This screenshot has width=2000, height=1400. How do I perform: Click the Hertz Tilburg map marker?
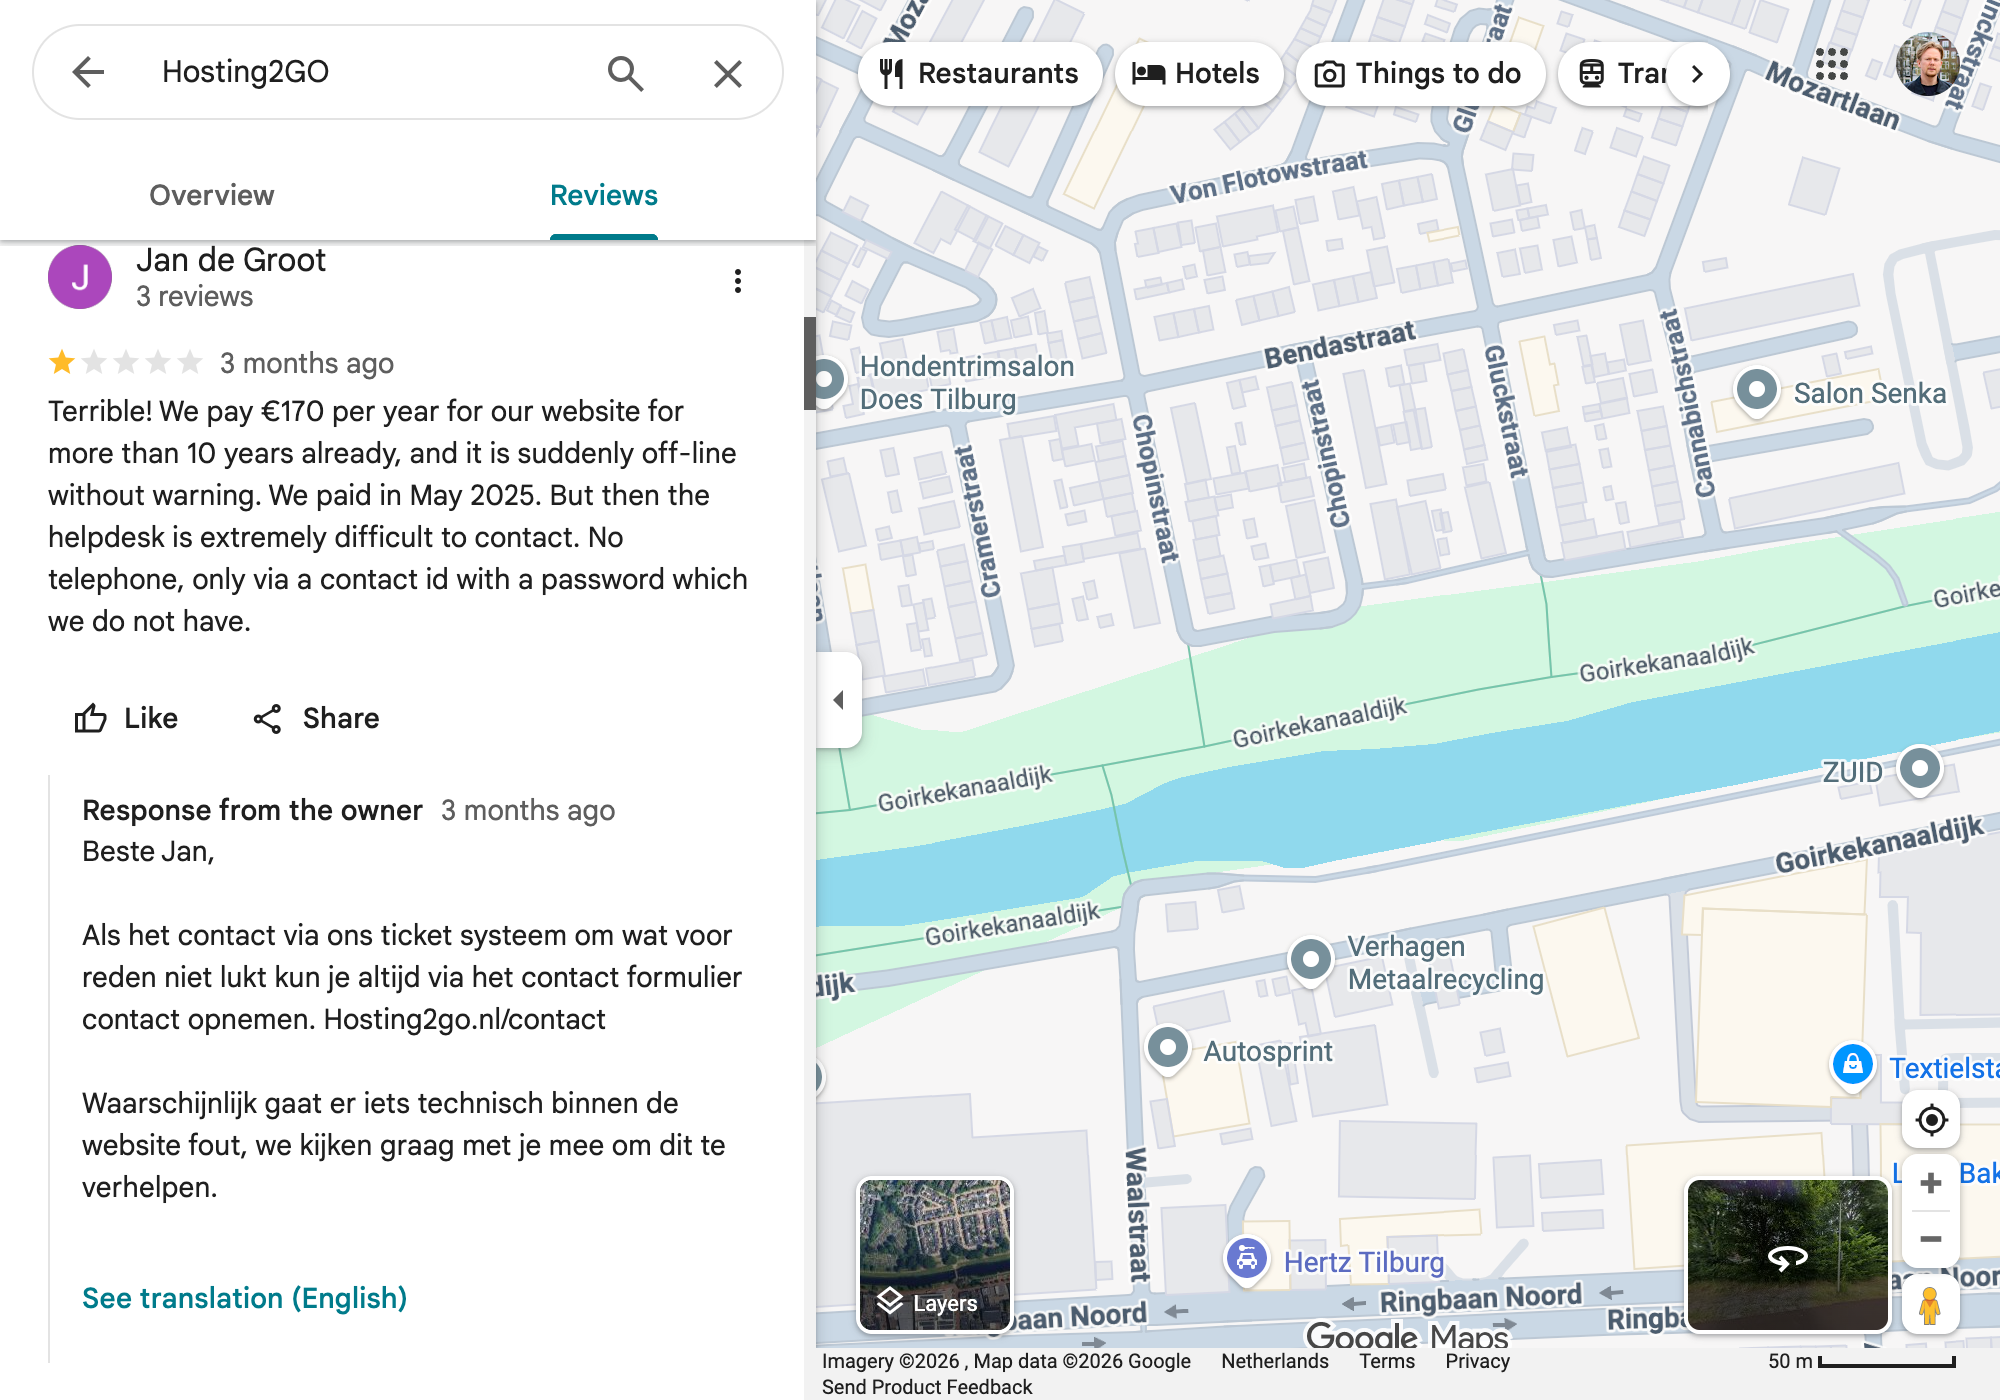1247,1260
